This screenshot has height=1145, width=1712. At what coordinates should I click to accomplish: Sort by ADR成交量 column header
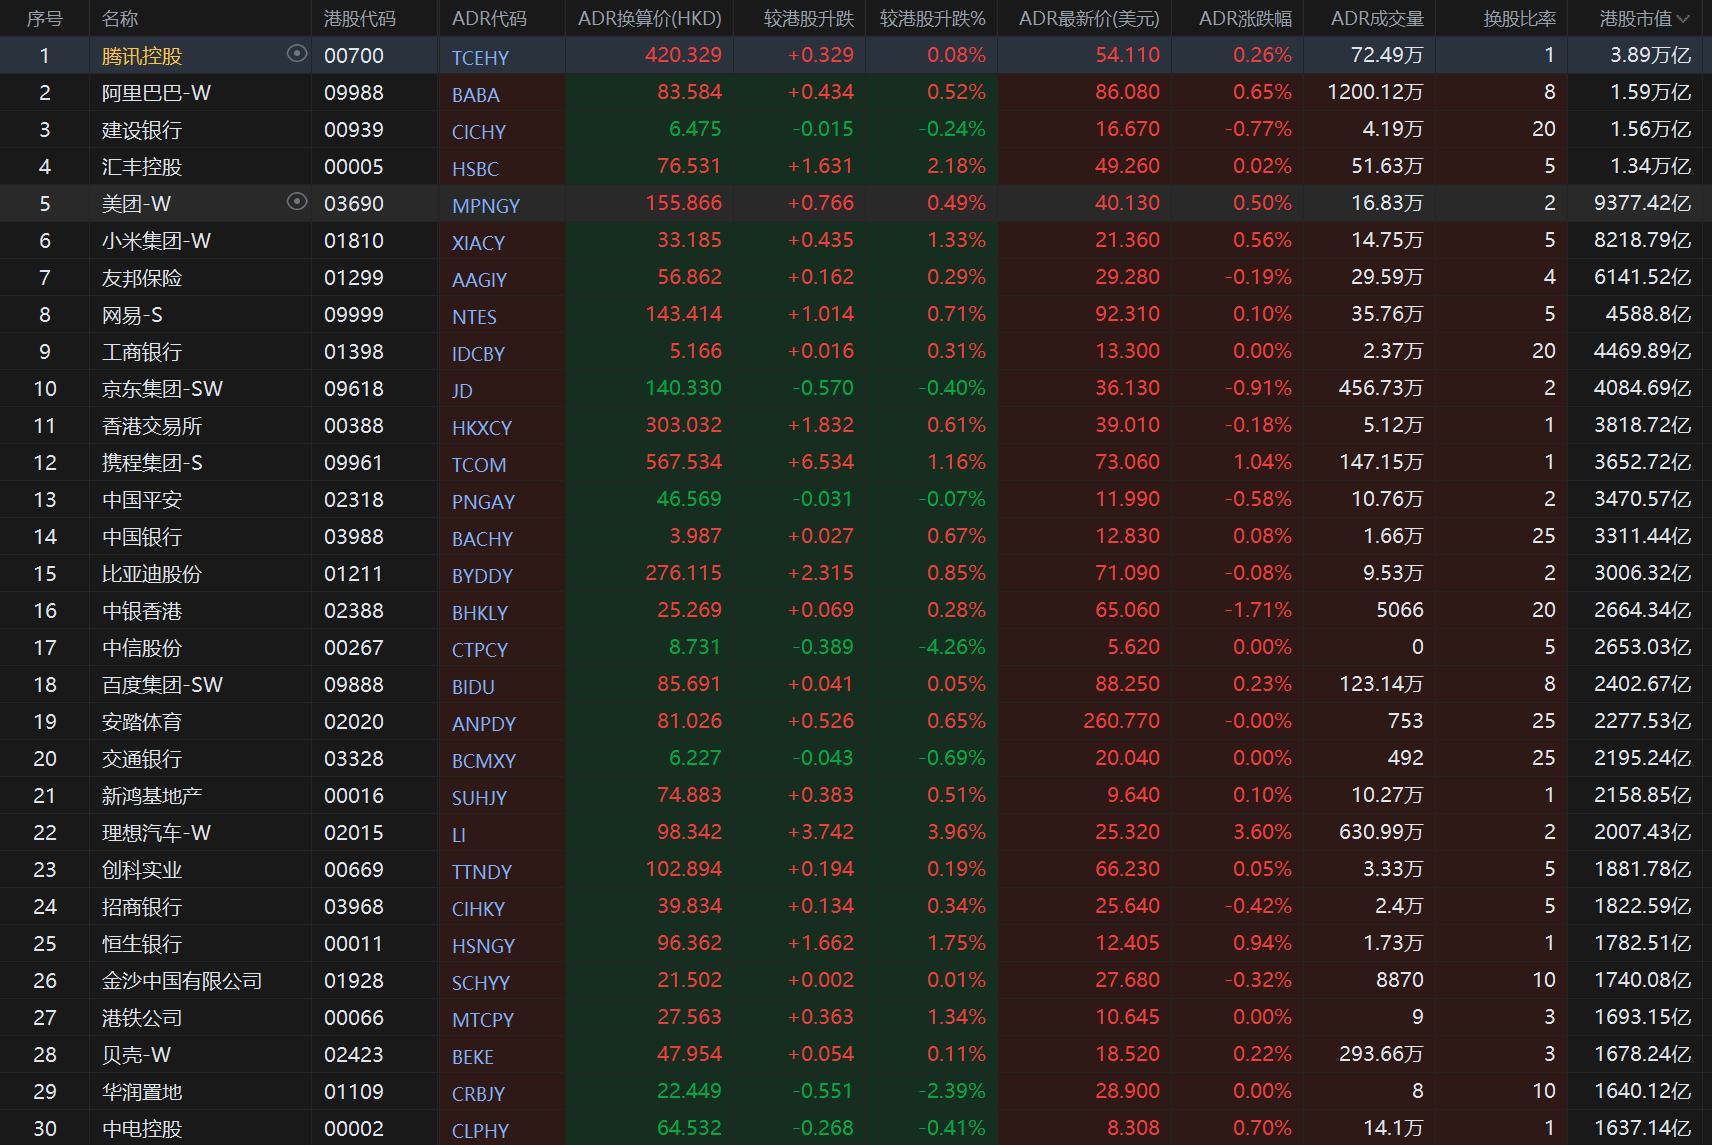pyautogui.click(x=1377, y=19)
